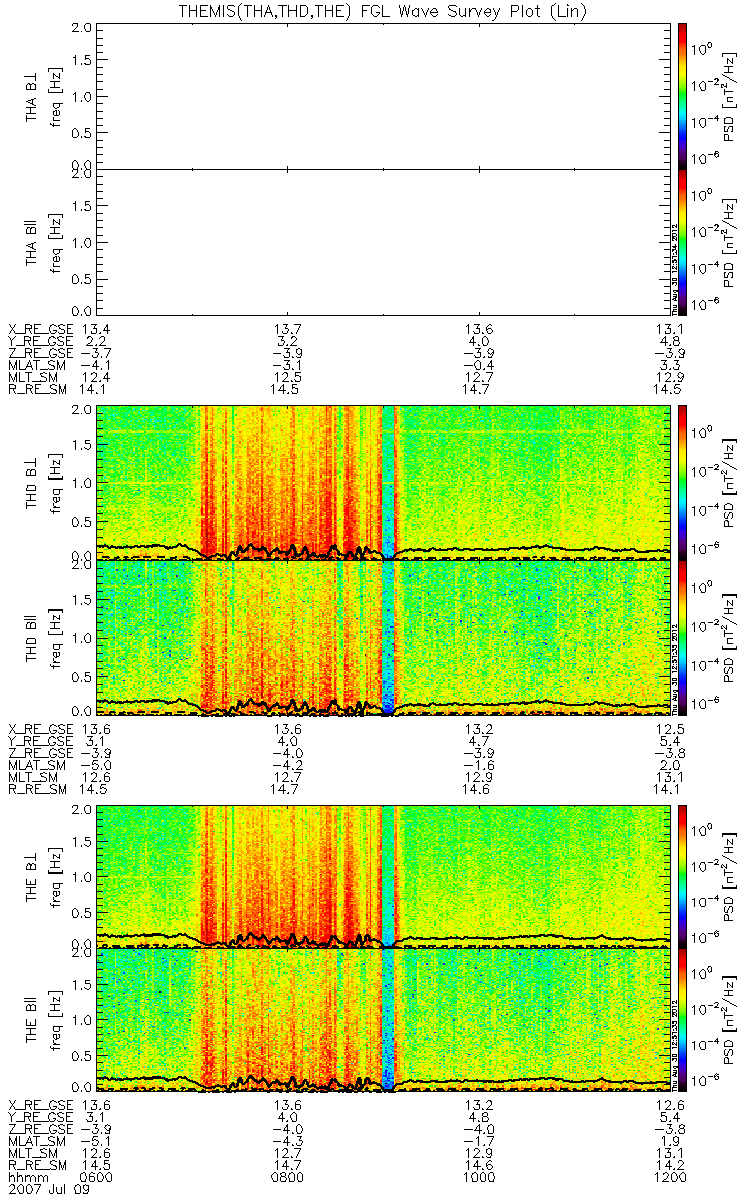Screen dimensions: 750x1200
Task: Click MLAT_SM value -0.4 under THA panels
Action: pos(481,364)
